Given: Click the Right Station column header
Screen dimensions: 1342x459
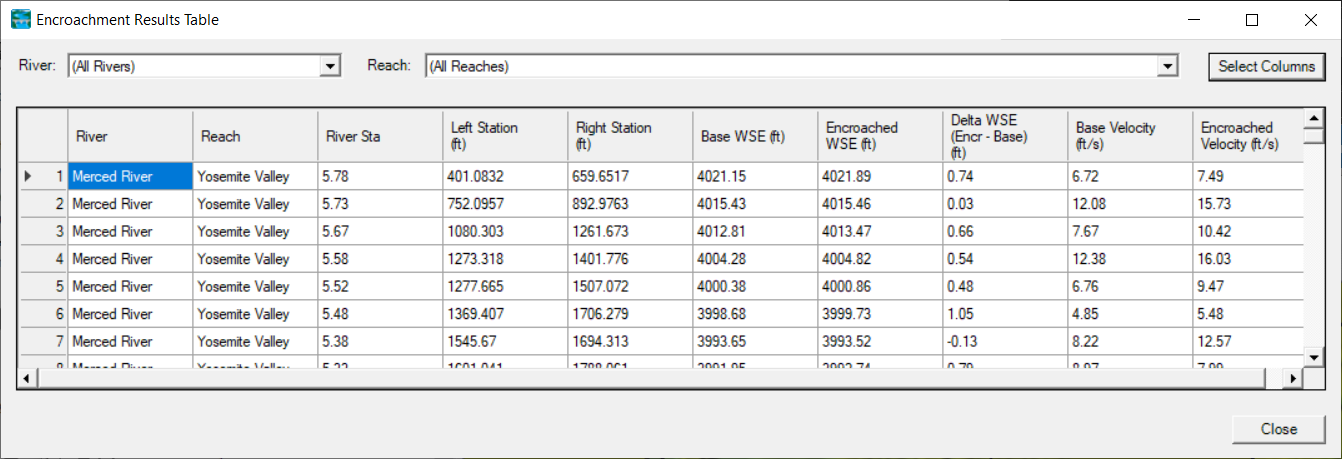Looking at the screenshot, I should [x=629, y=136].
